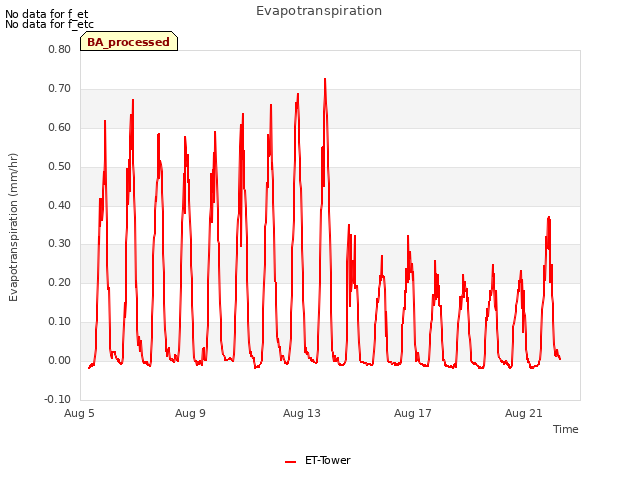Click the 0.10 y-axis tick label
This screenshot has width=640, height=480.
pos(59,321)
